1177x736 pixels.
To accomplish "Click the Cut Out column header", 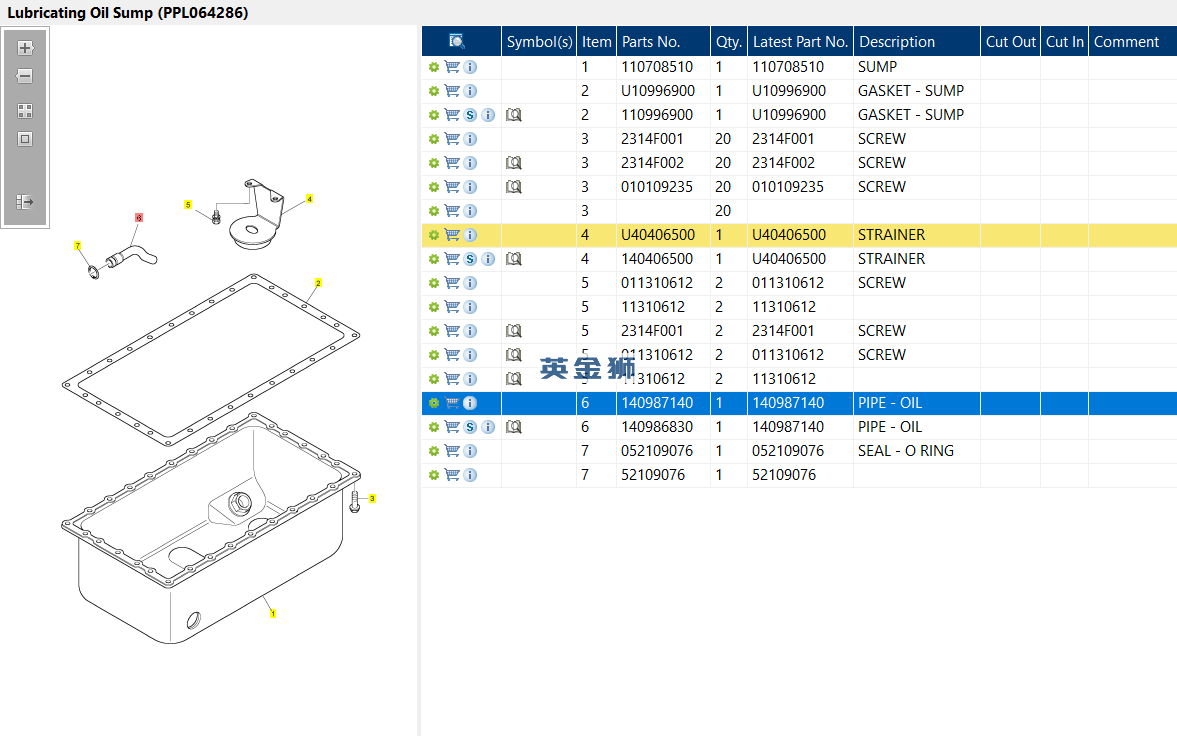I will pyautogui.click(x=1010, y=42).
